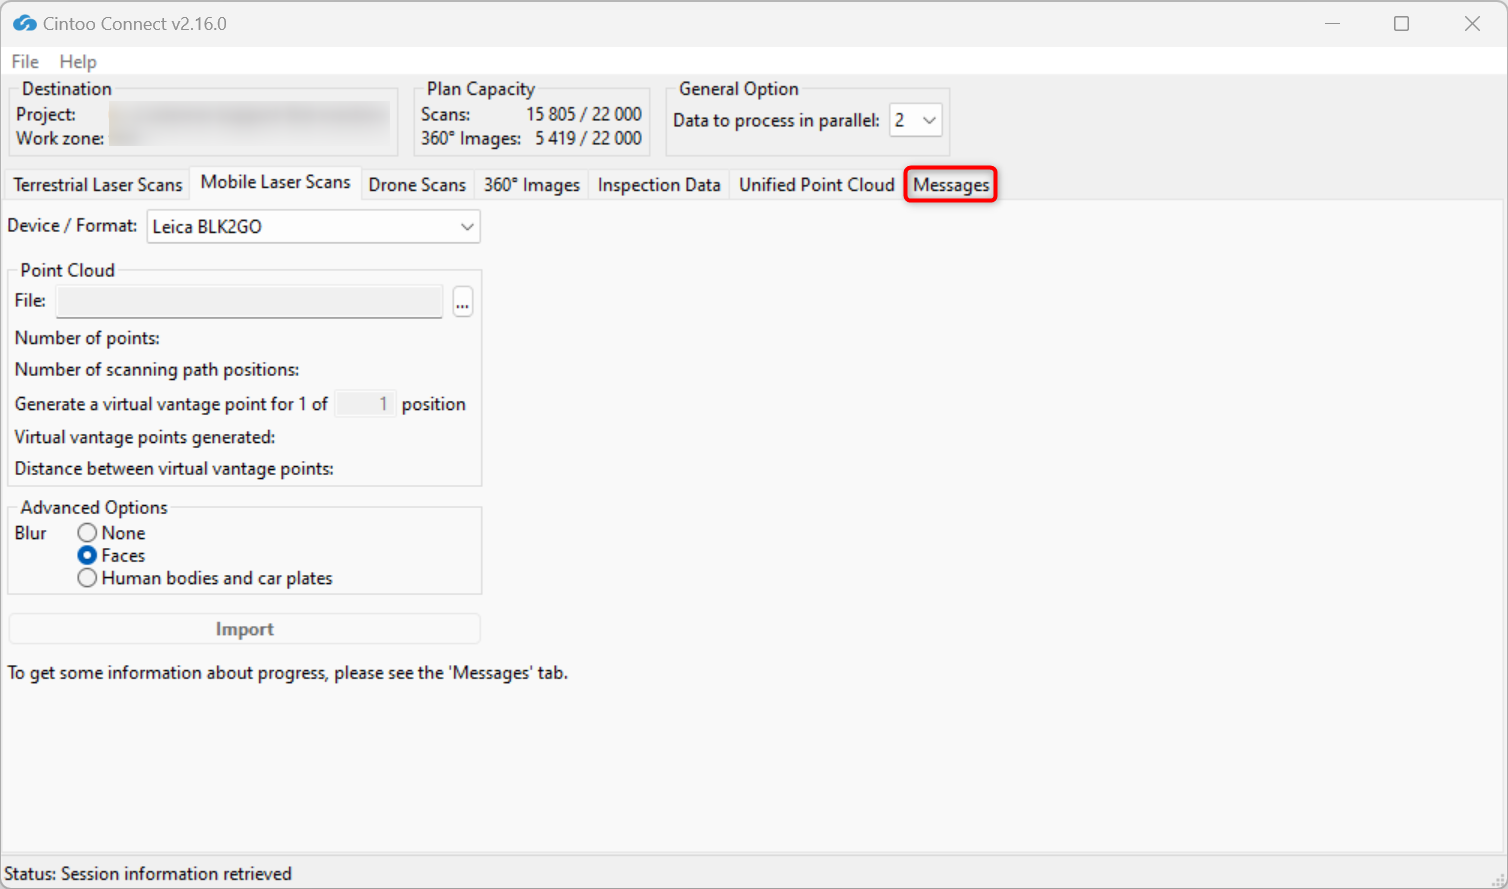Open the 360° Images tab
The height and width of the screenshot is (889, 1508).
(532, 185)
